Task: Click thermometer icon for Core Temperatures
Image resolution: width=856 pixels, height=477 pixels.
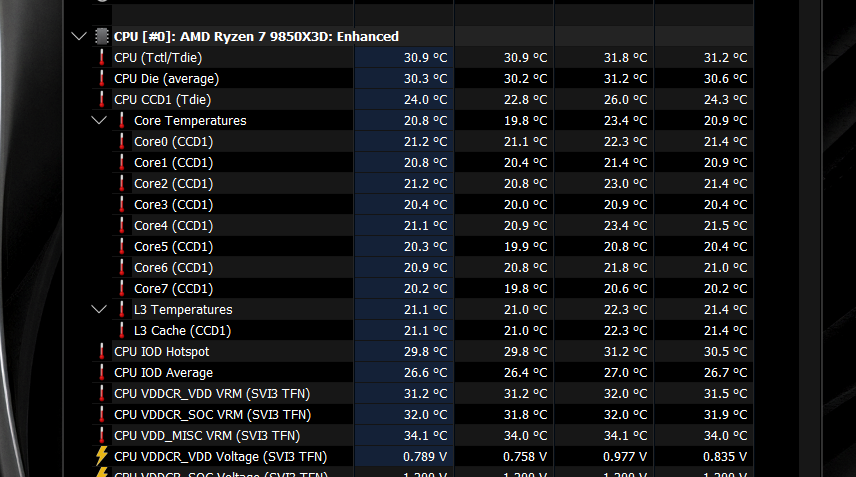Action: pos(122,121)
